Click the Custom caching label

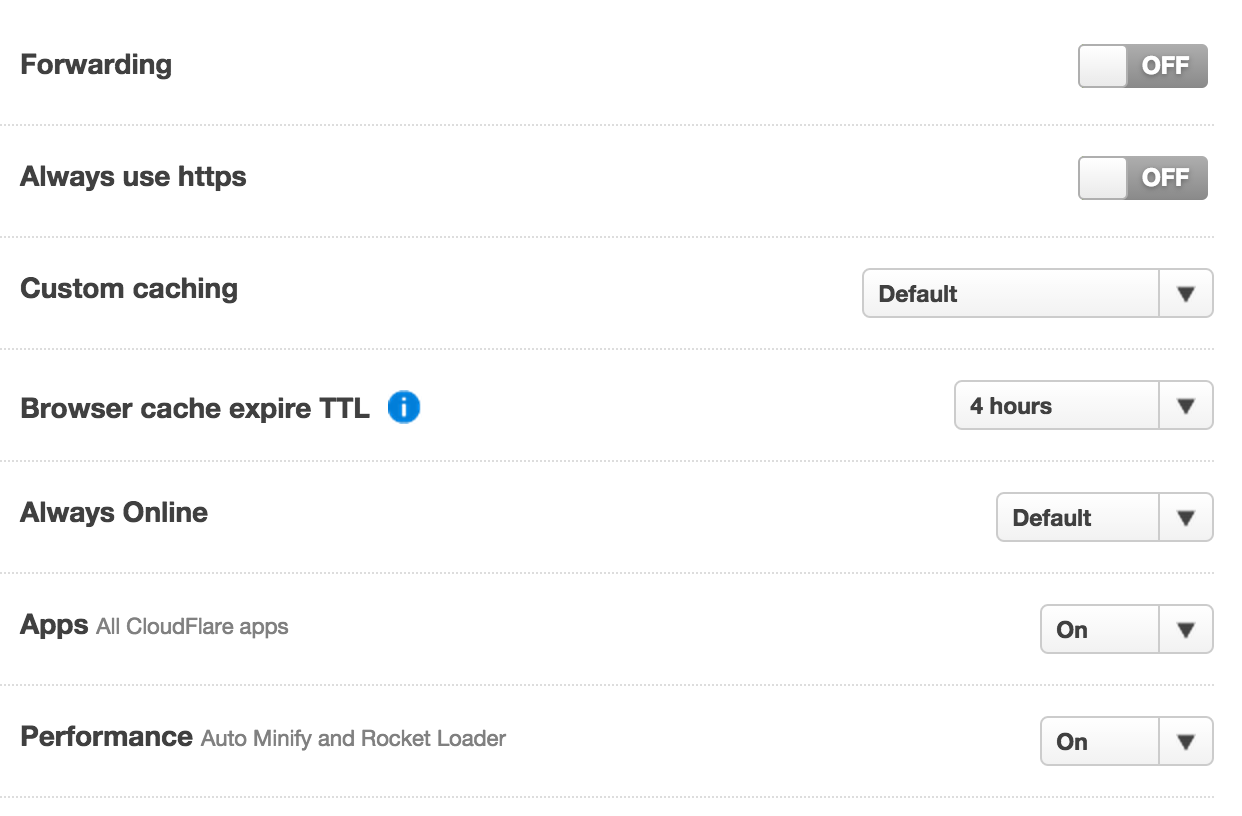point(129,289)
